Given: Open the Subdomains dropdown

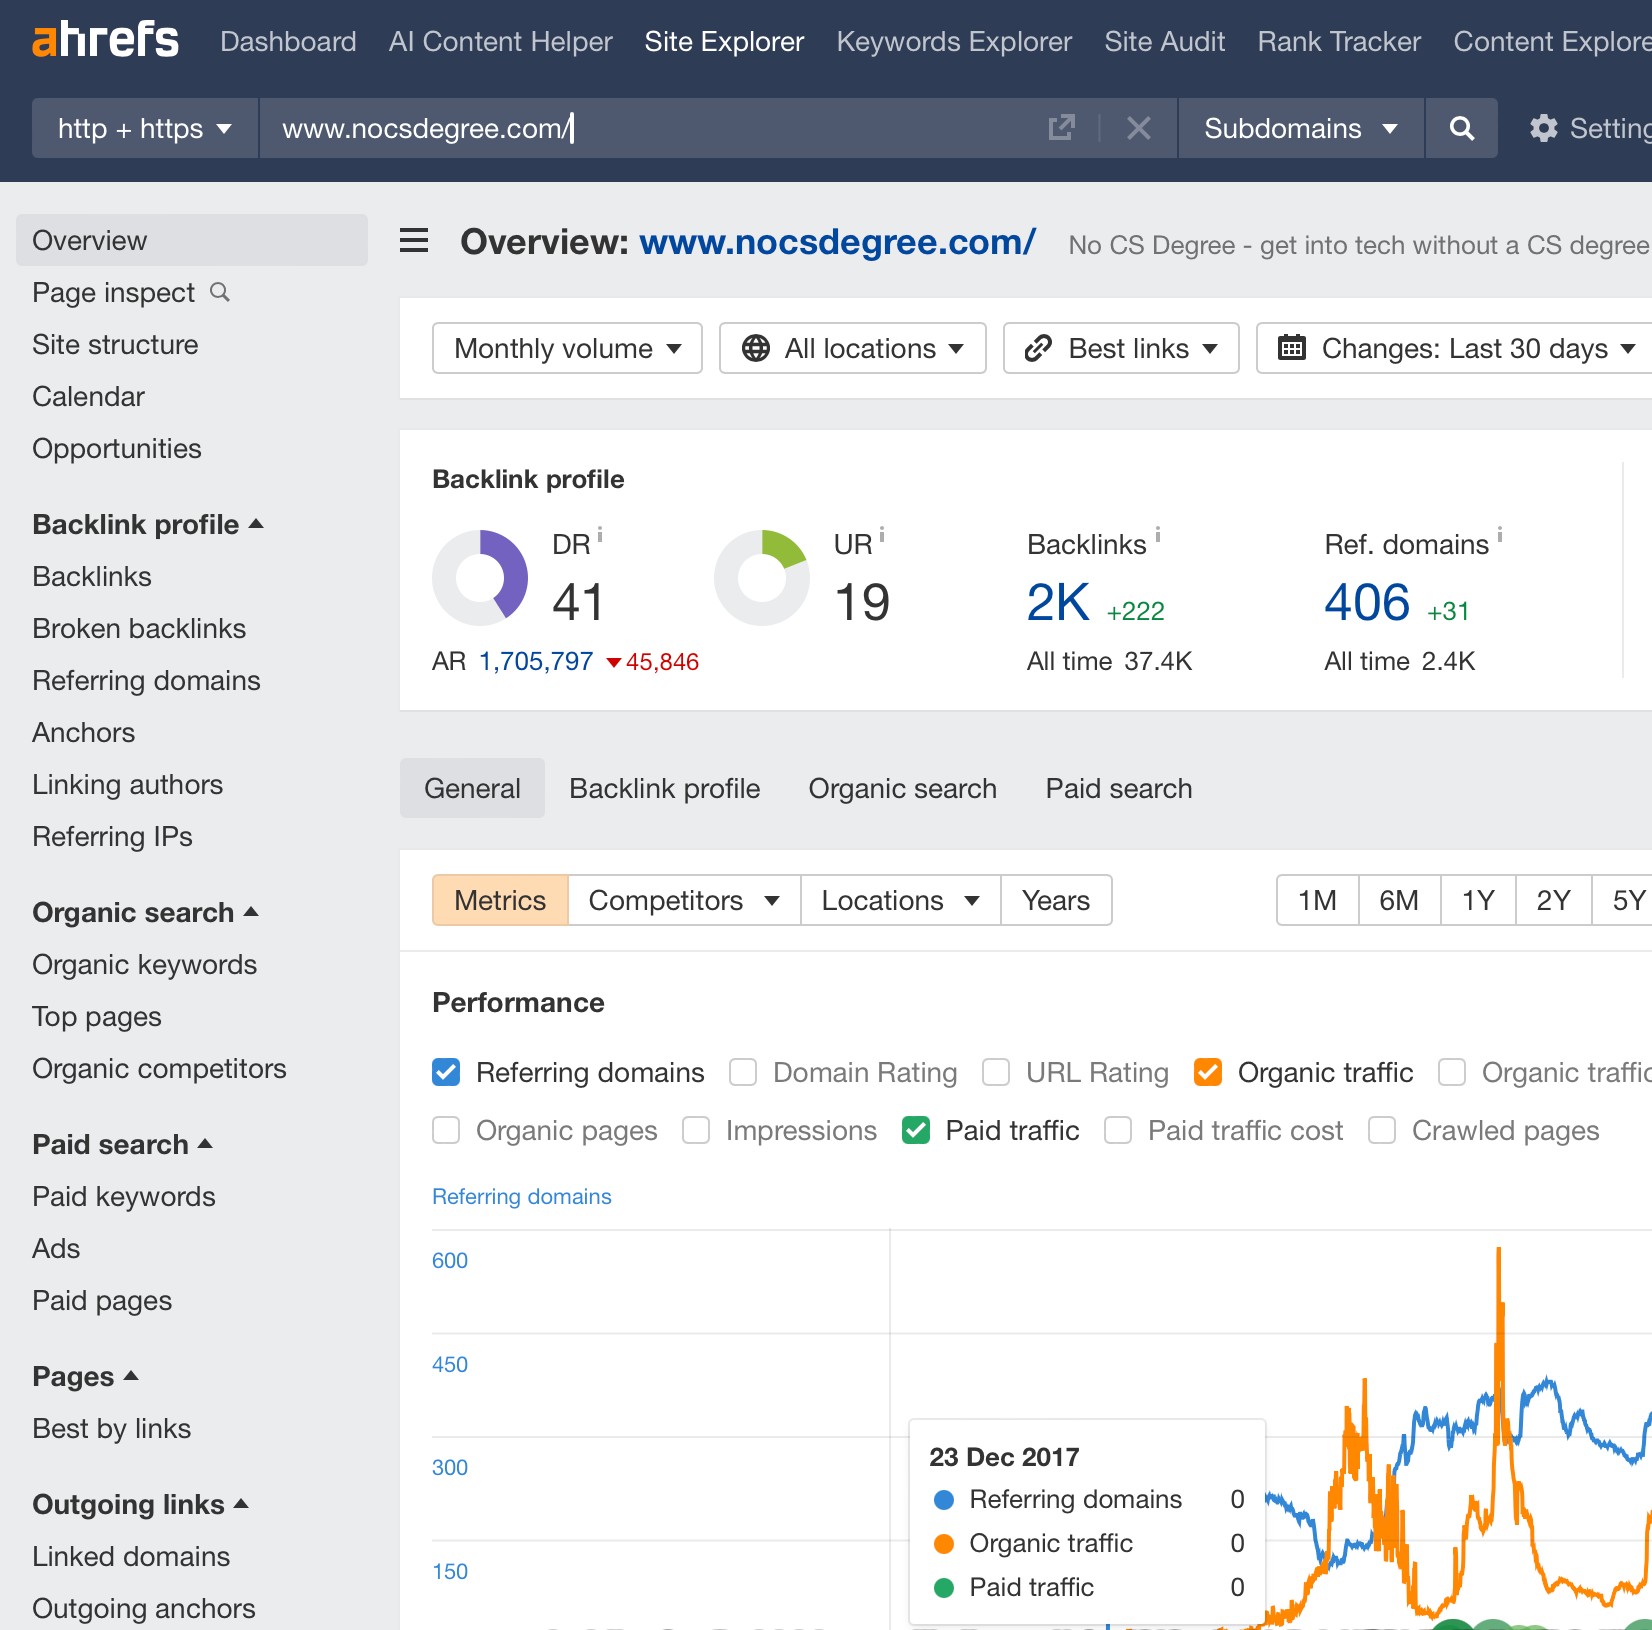Looking at the screenshot, I should pos(1299,128).
